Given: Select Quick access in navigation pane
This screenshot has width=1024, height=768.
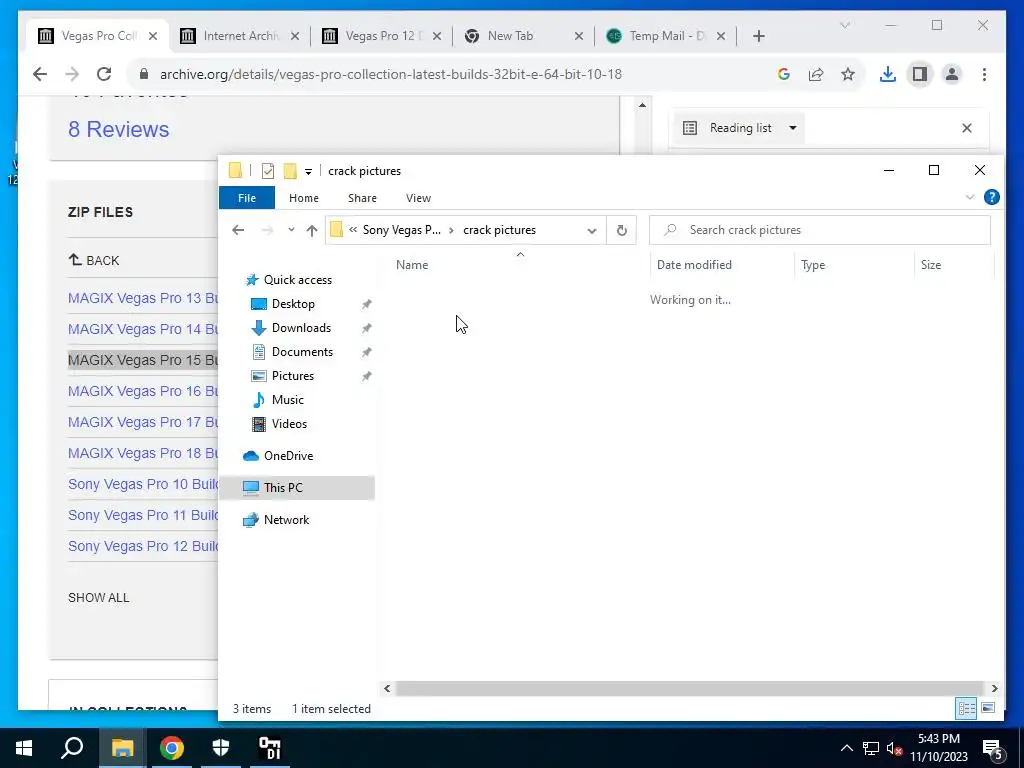Looking at the screenshot, I should (297, 280).
